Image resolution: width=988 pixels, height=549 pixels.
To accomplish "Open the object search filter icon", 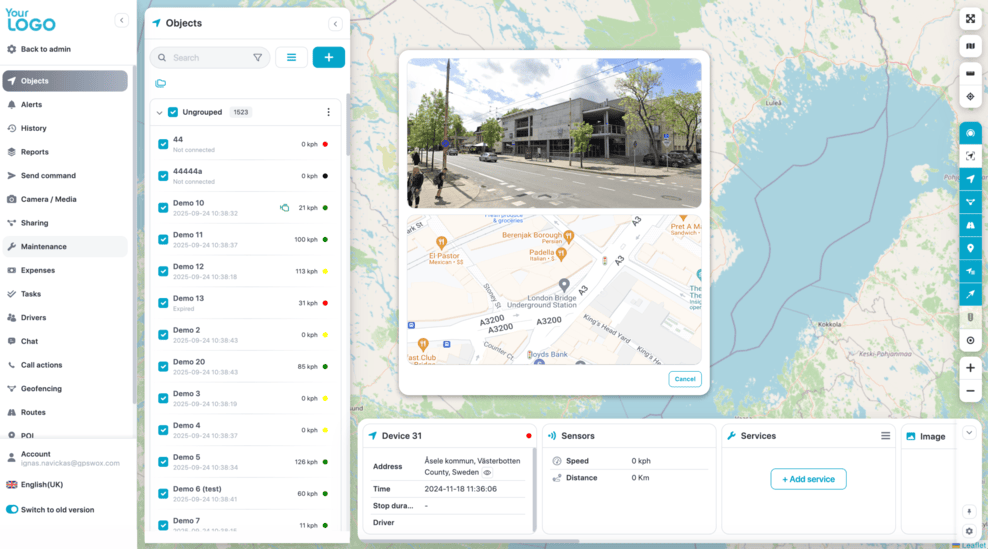I will (x=258, y=57).
